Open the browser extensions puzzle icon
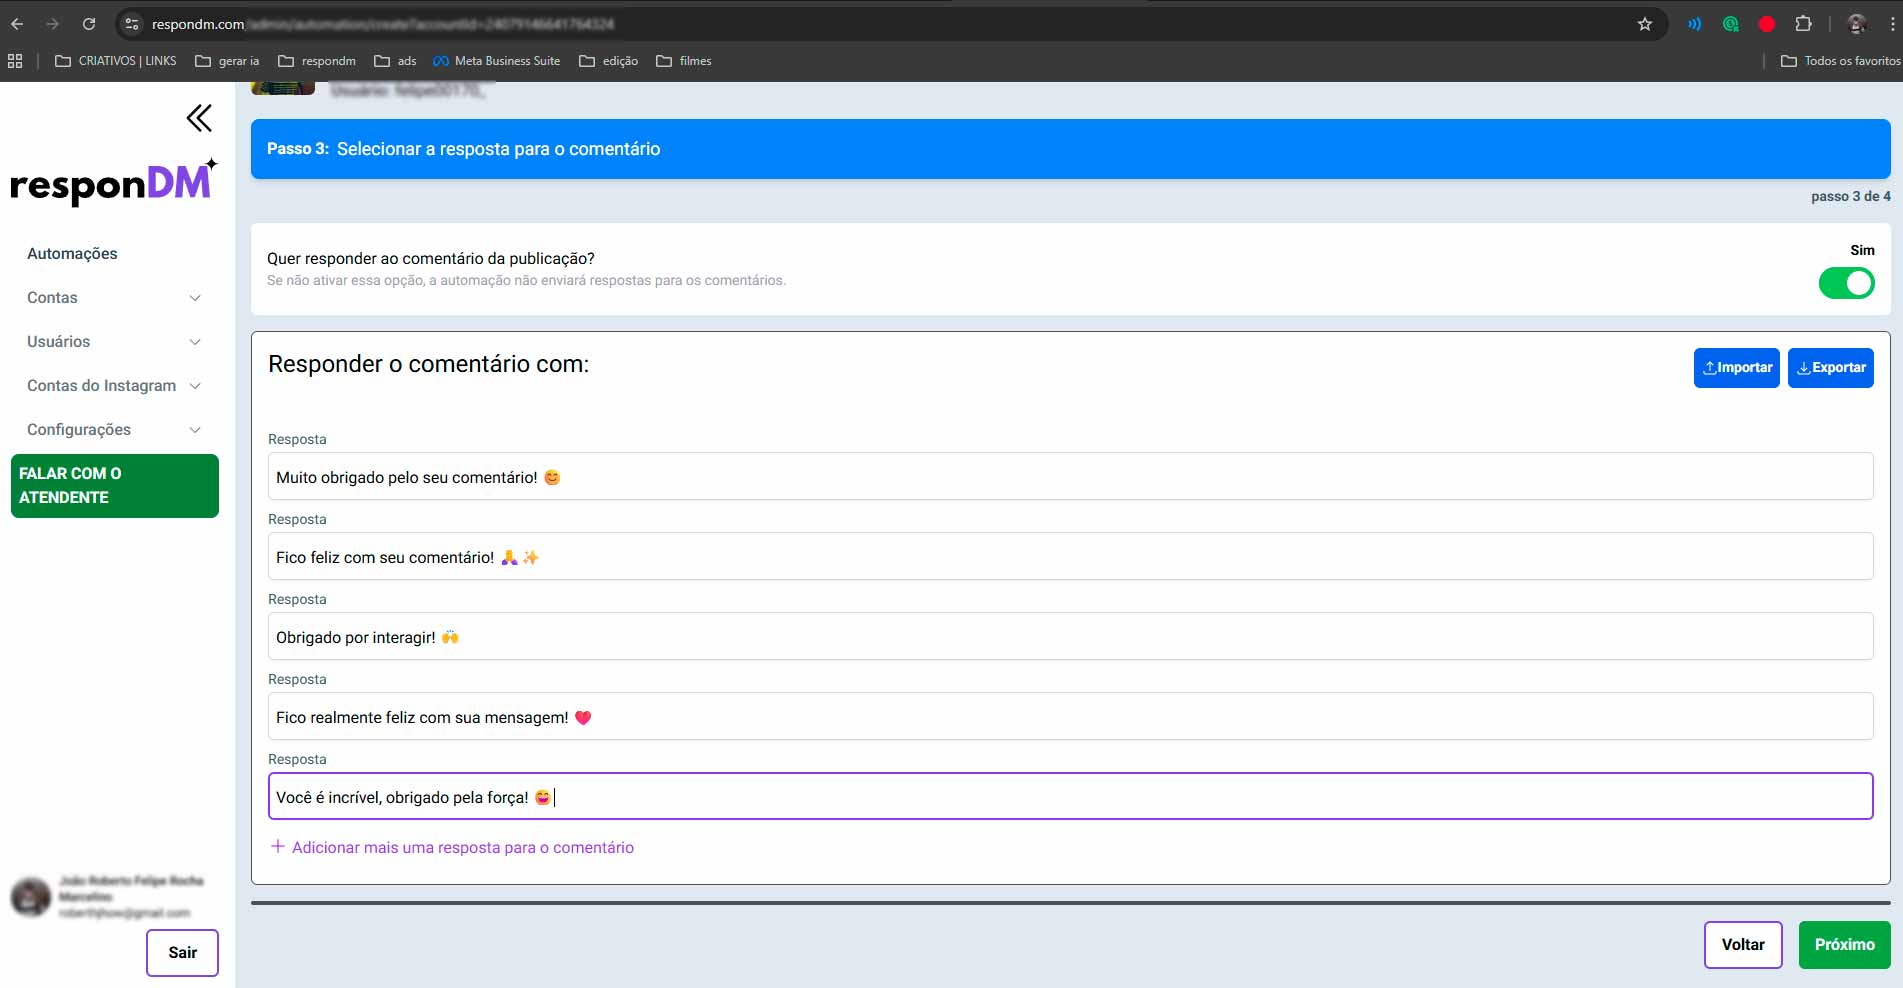Viewport: 1903px width, 988px height. click(1803, 24)
